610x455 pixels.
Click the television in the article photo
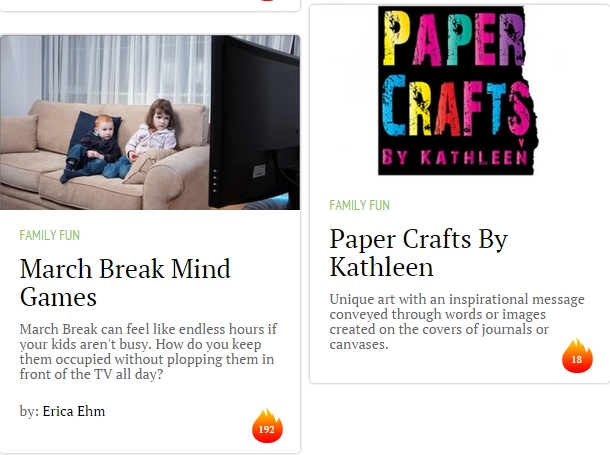pyautogui.click(x=255, y=122)
